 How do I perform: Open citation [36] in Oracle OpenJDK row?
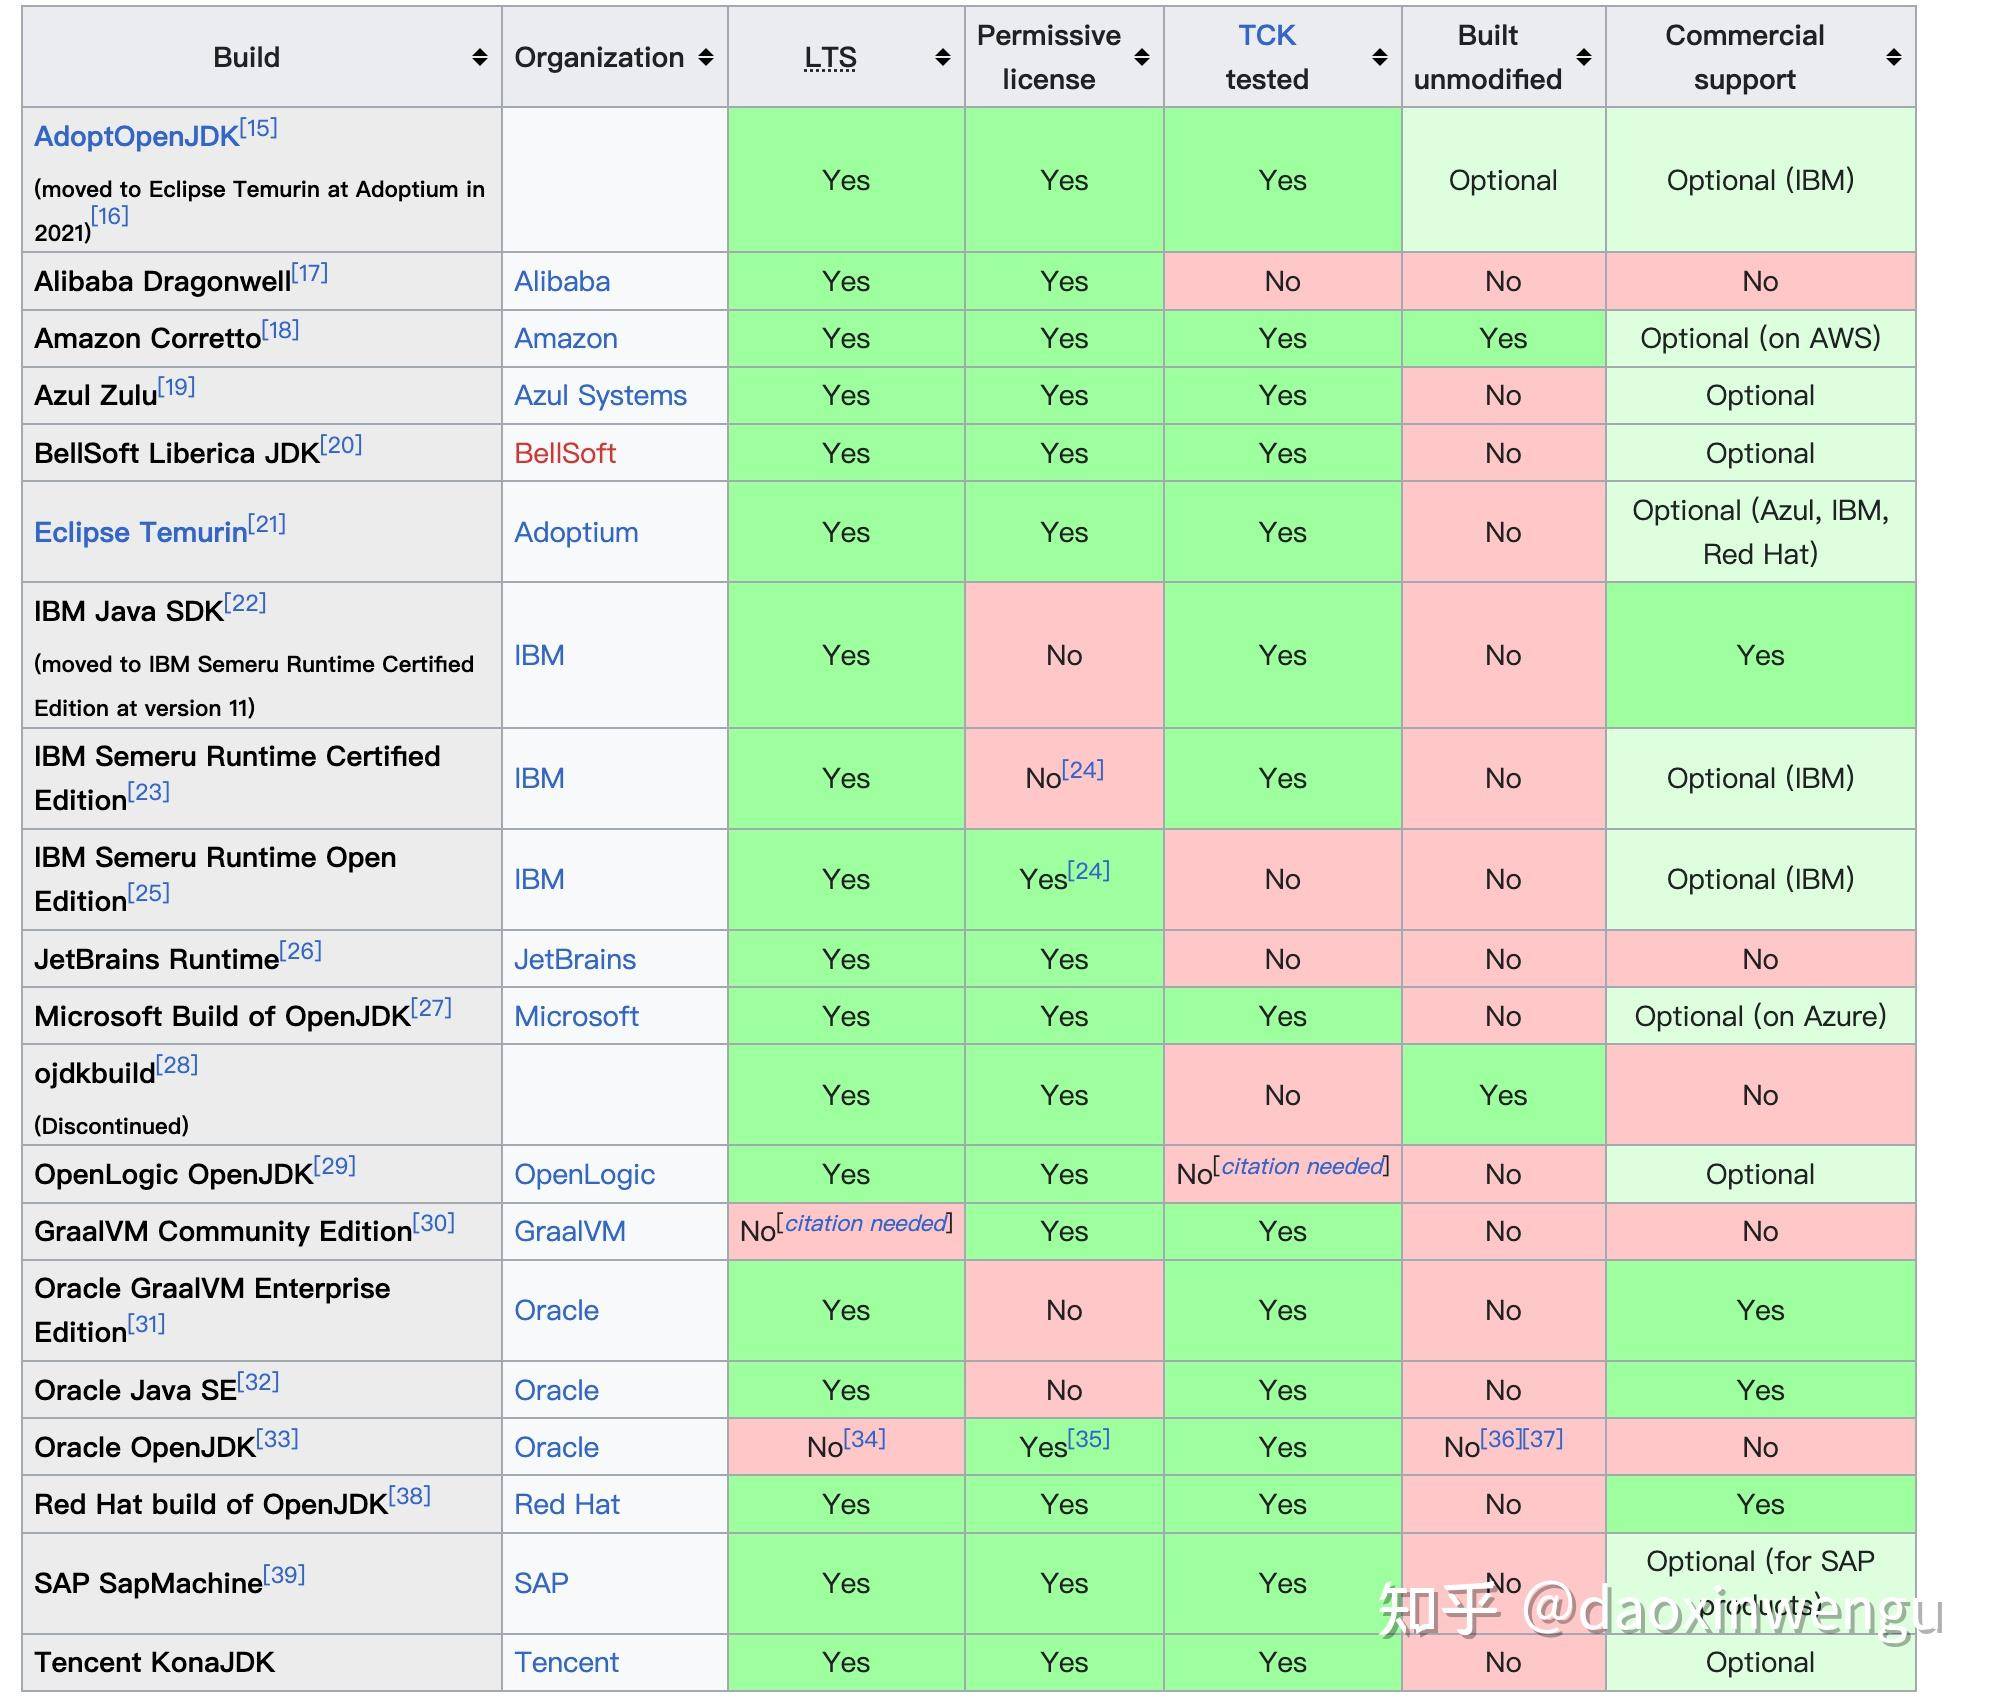pos(1500,1439)
